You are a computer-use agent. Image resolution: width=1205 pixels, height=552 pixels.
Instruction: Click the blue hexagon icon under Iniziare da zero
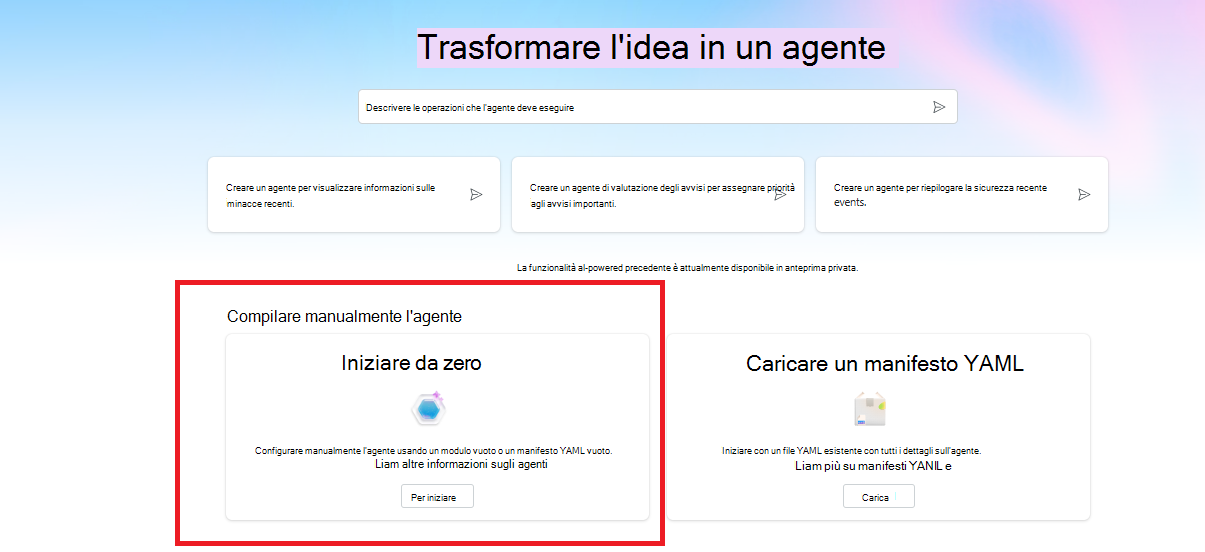coord(428,409)
